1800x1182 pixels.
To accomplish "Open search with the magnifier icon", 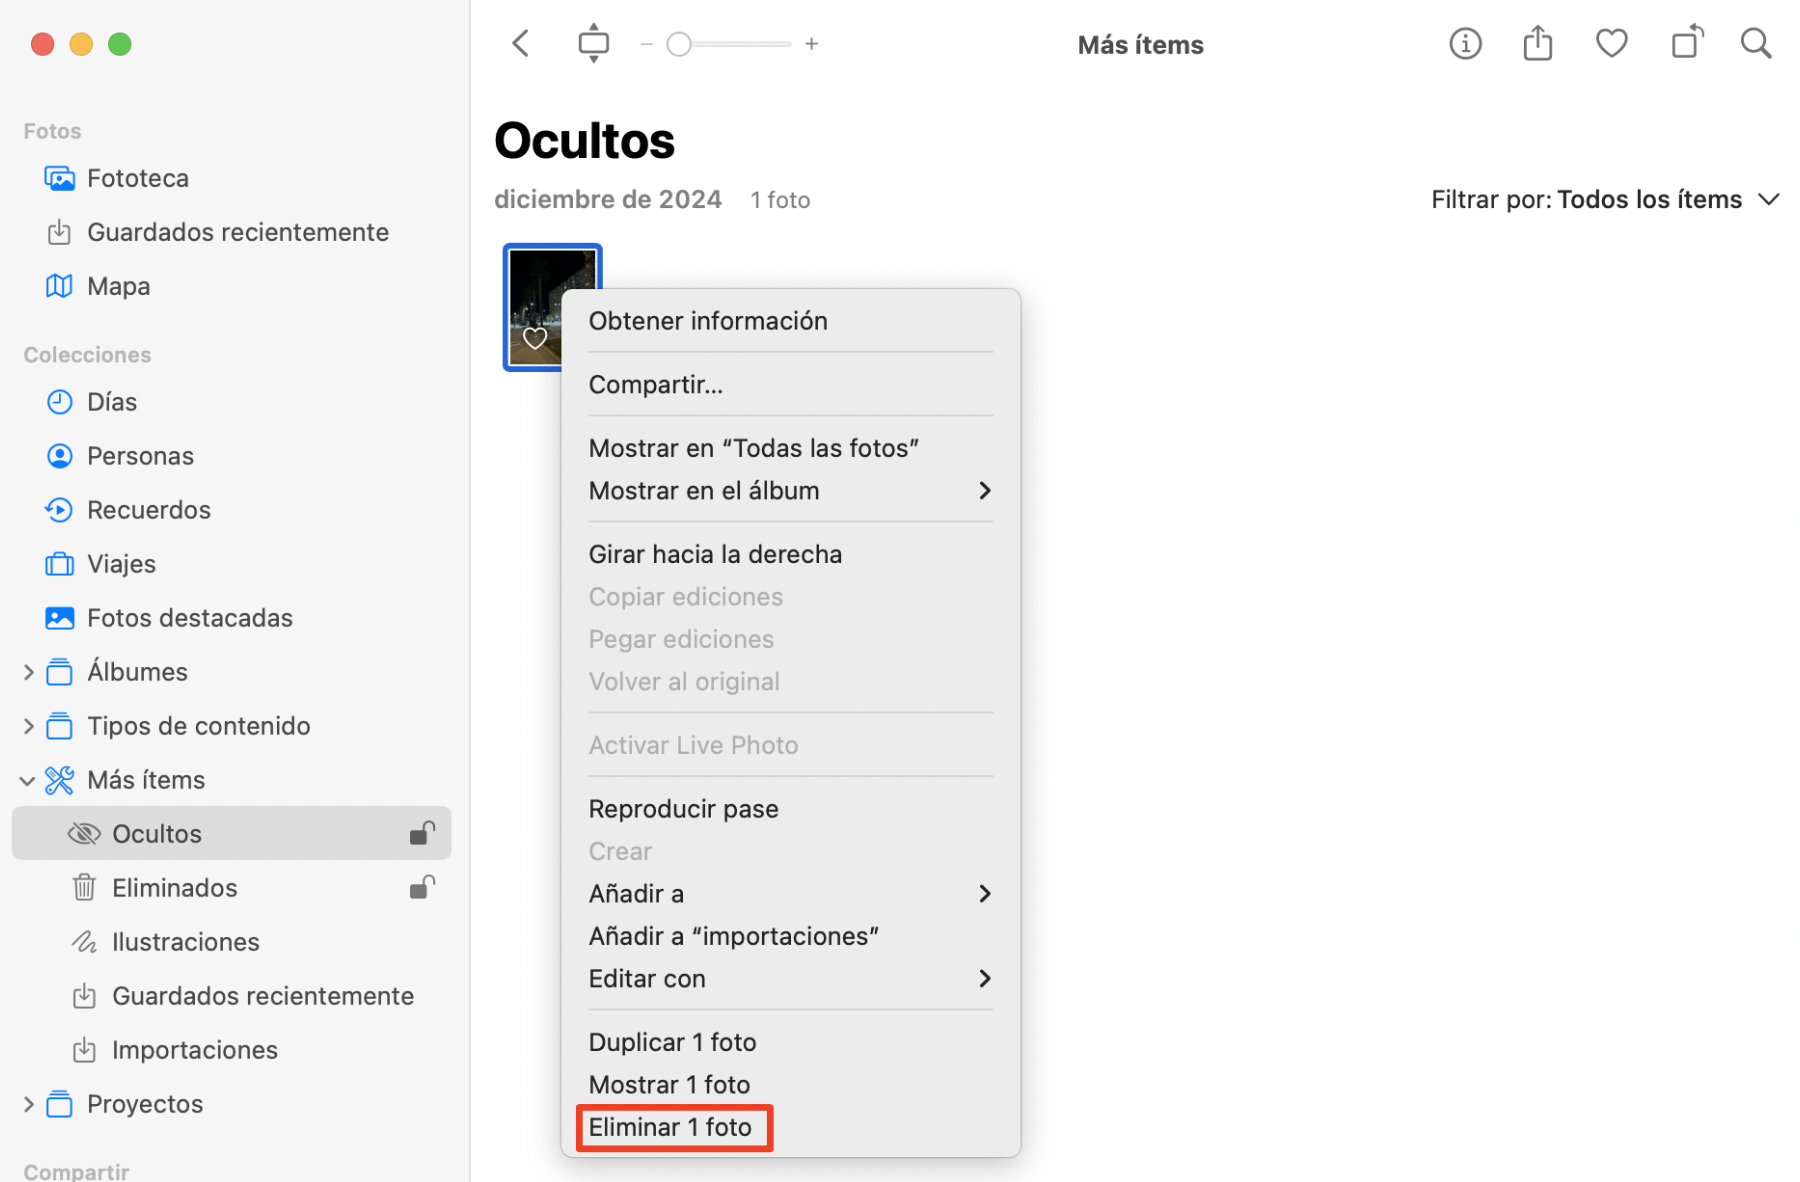I will tap(1755, 43).
